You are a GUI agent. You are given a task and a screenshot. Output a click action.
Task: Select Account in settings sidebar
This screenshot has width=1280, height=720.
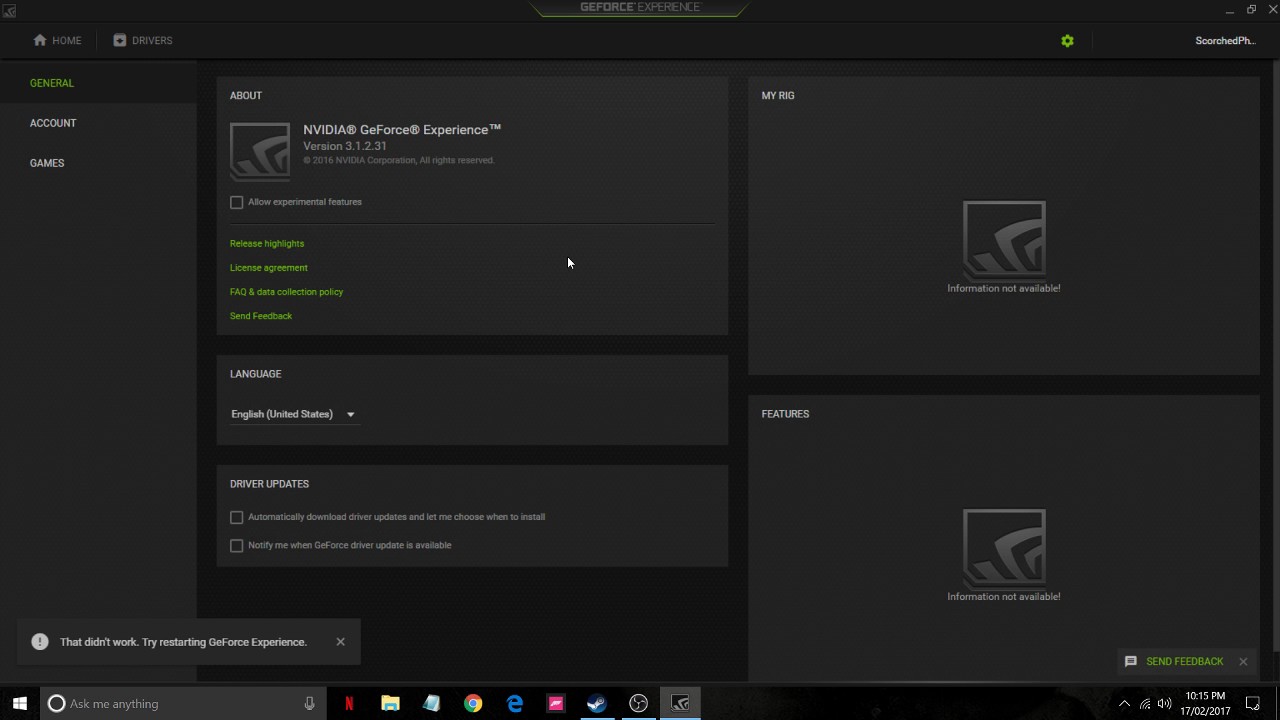53,123
